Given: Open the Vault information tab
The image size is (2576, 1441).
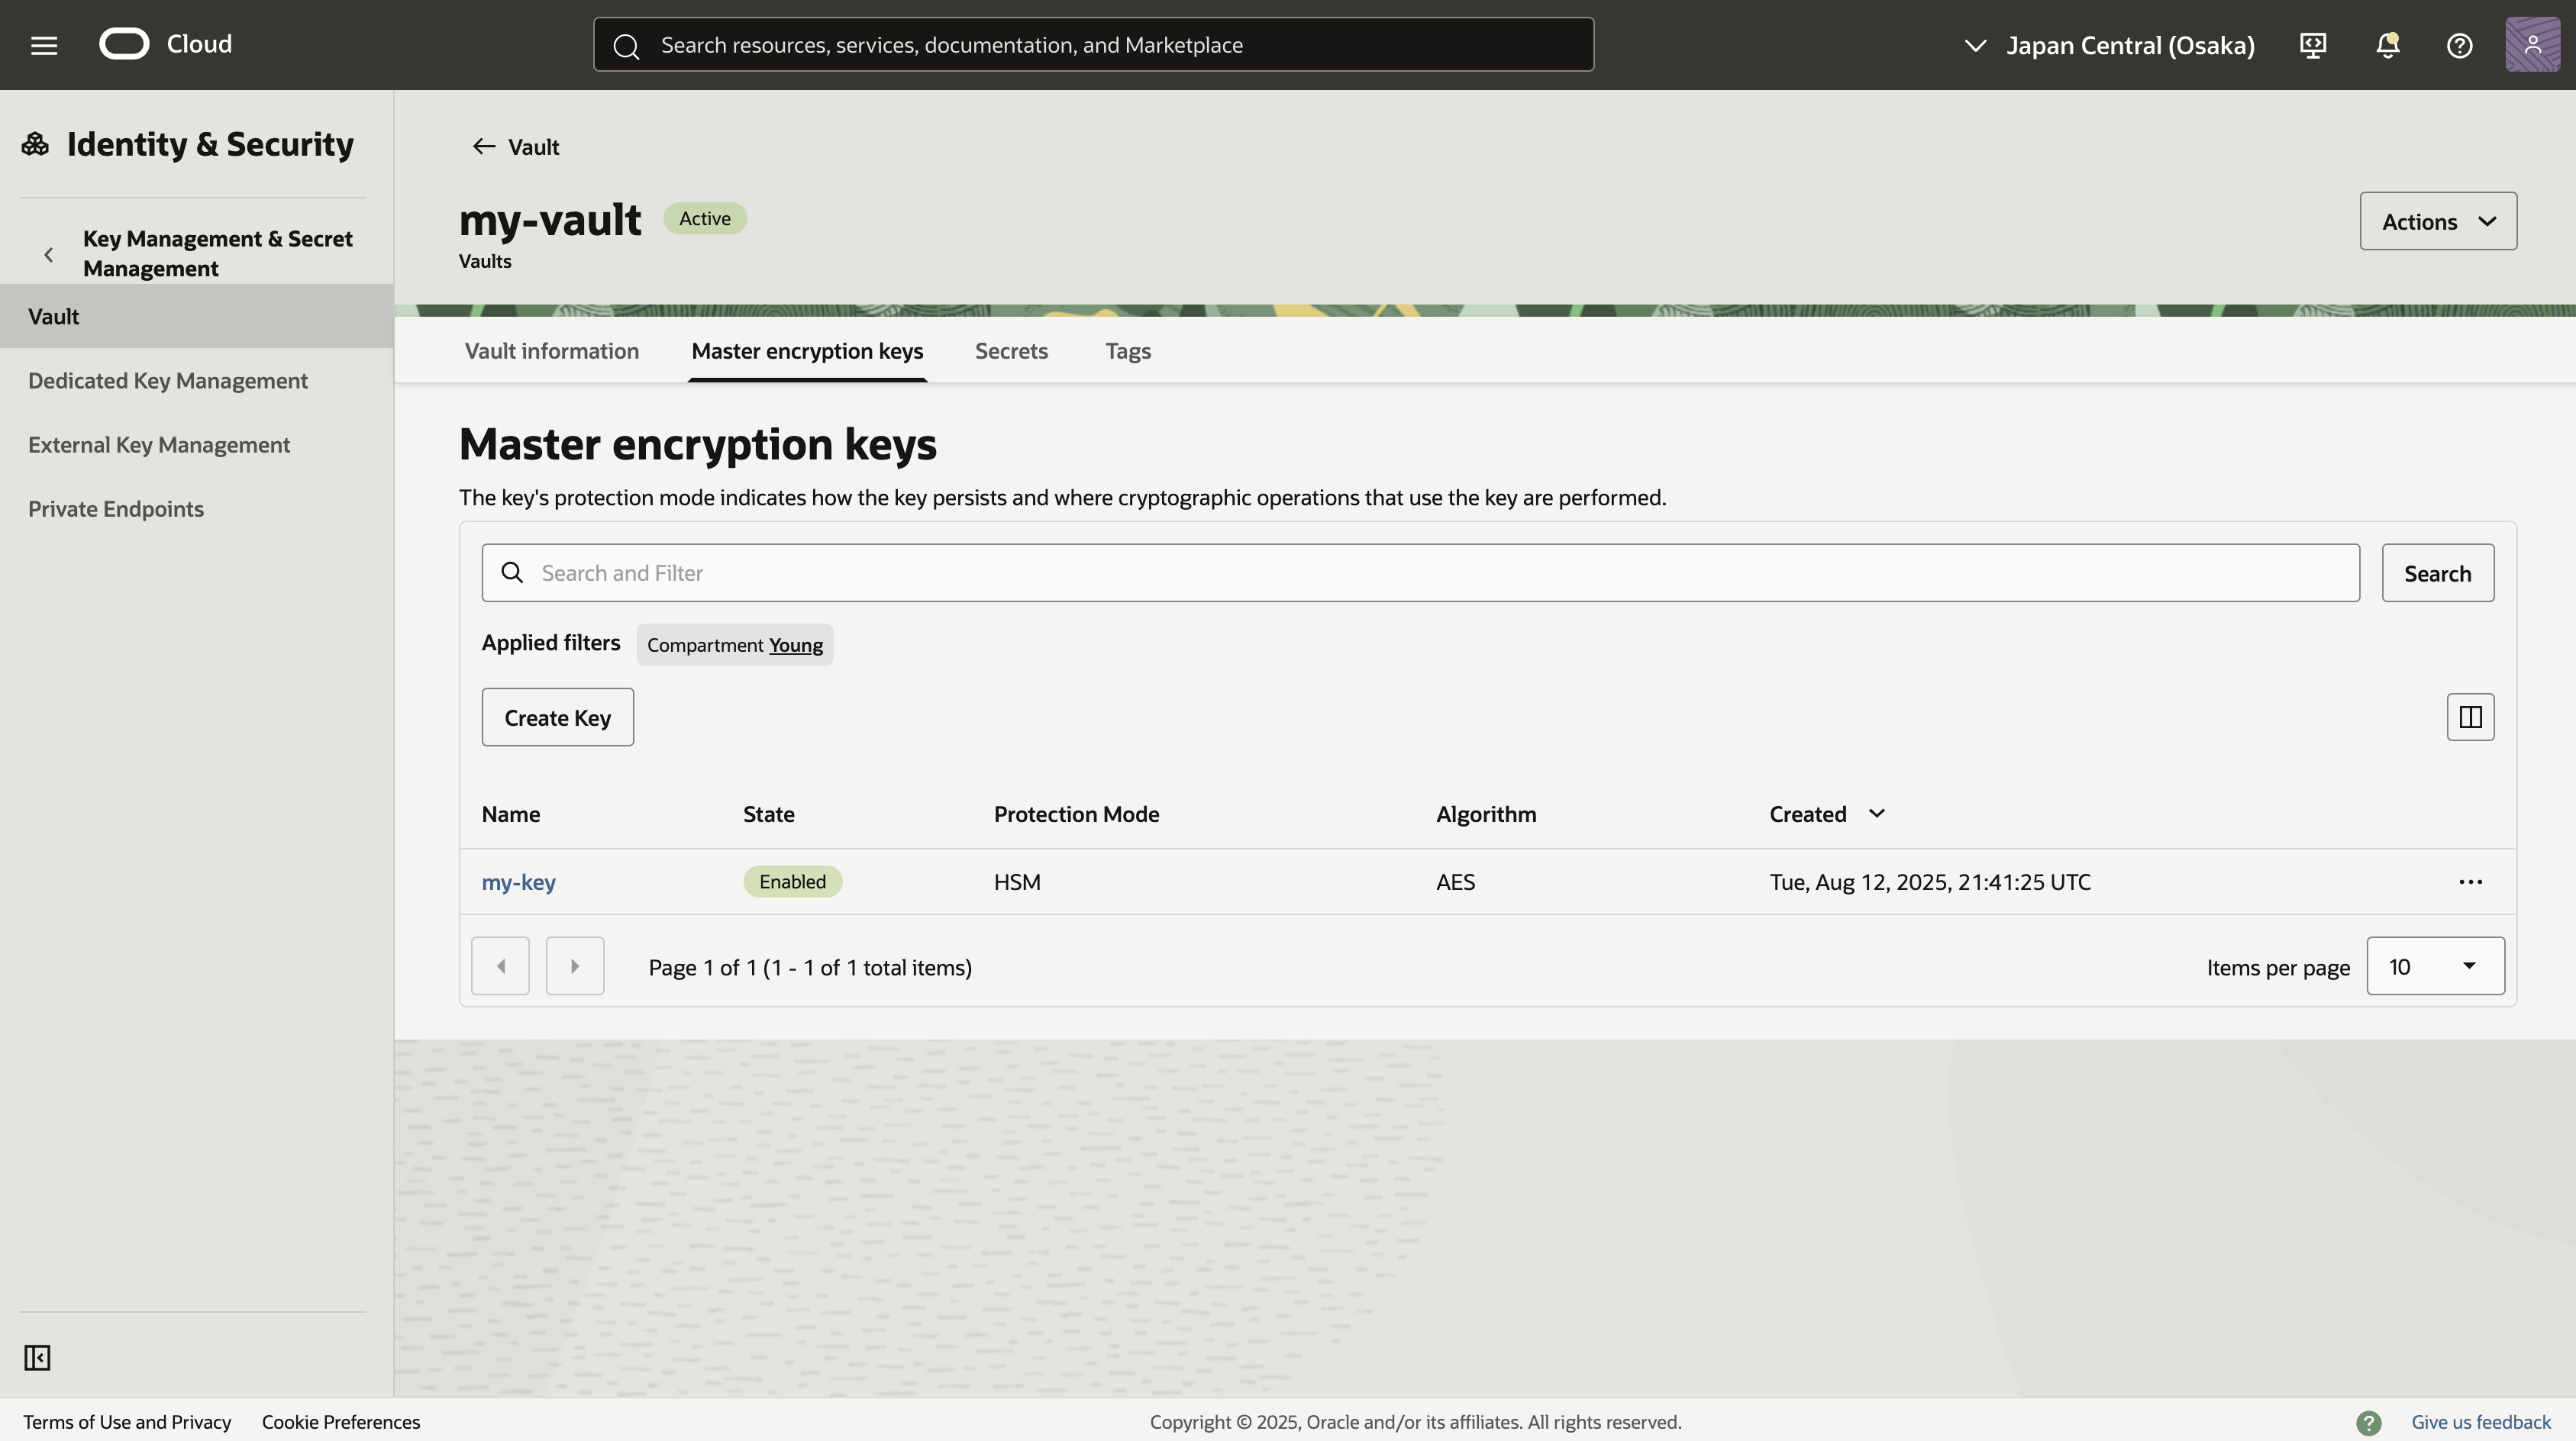Looking at the screenshot, I should pyautogui.click(x=551, y=351).
